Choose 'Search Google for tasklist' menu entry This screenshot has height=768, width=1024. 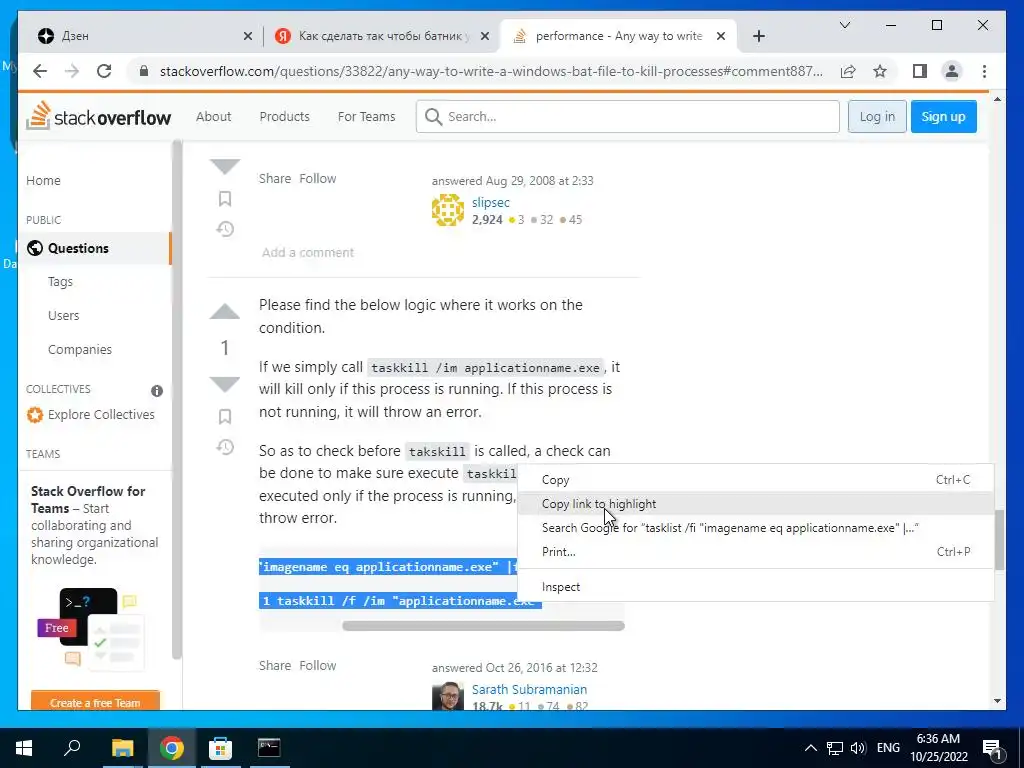coord(756,528)
